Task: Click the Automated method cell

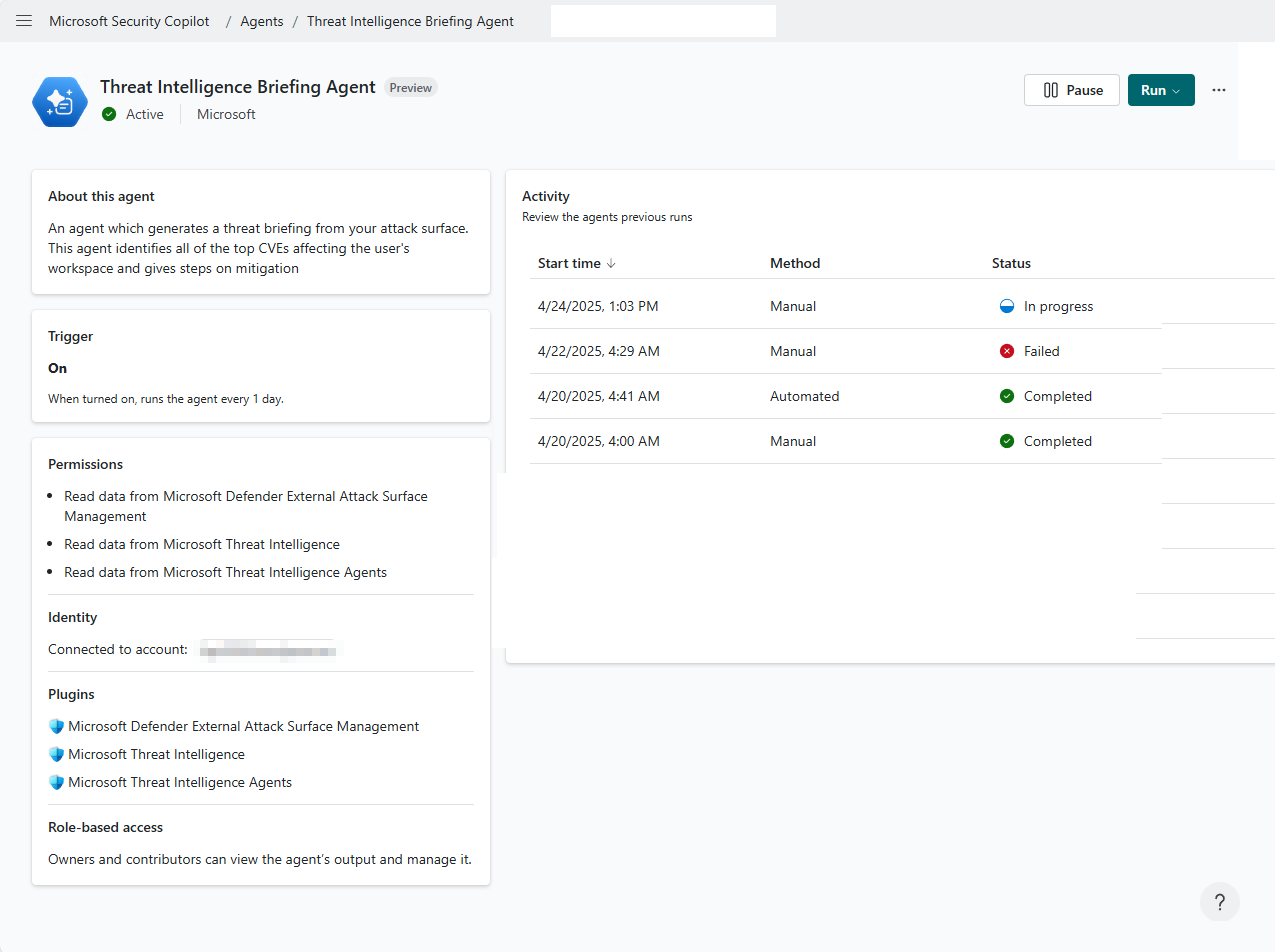Action: click(805, 397)
